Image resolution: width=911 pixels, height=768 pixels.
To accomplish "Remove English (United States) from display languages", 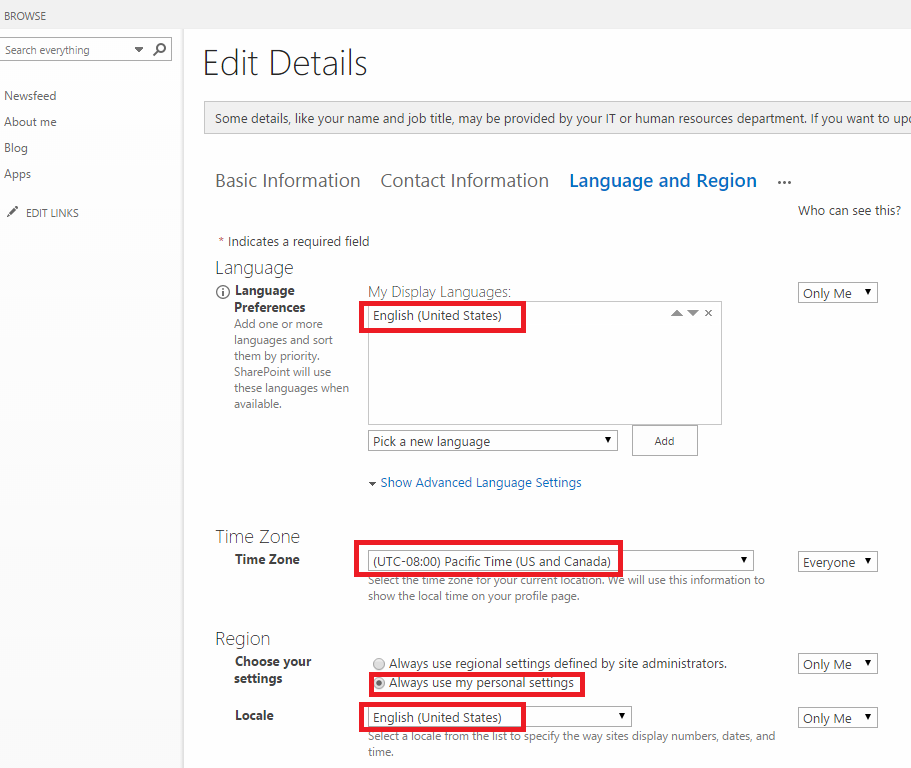I will (x=708, y=313).
